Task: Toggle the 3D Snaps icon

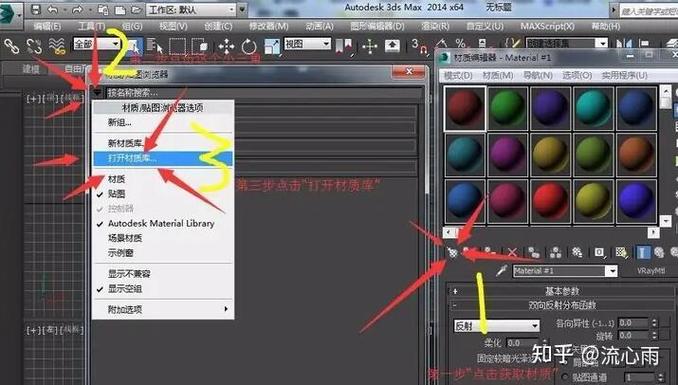Action: point(419,45)
